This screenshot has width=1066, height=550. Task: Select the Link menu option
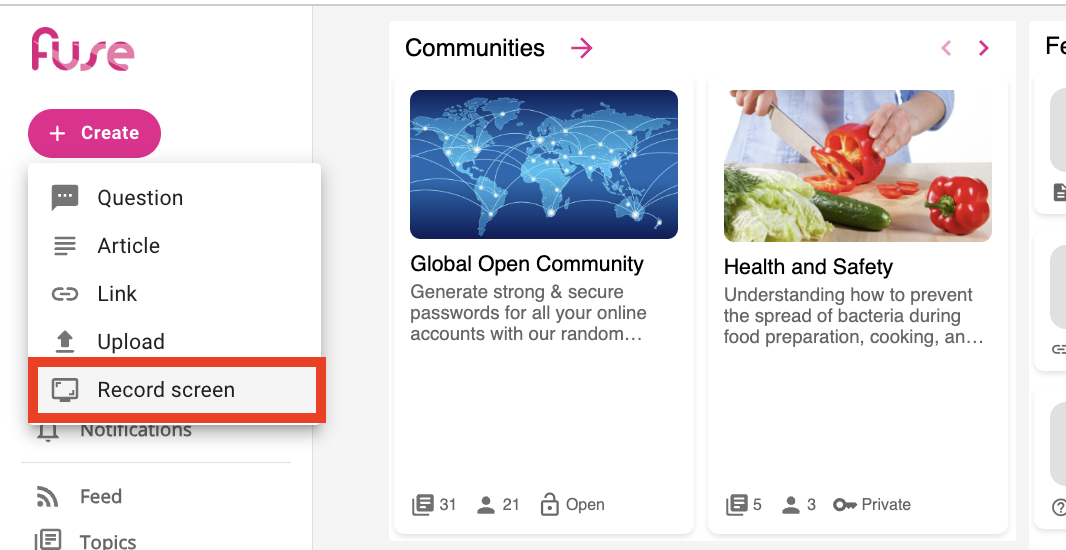pyautogui.click(x=117, y=294)
